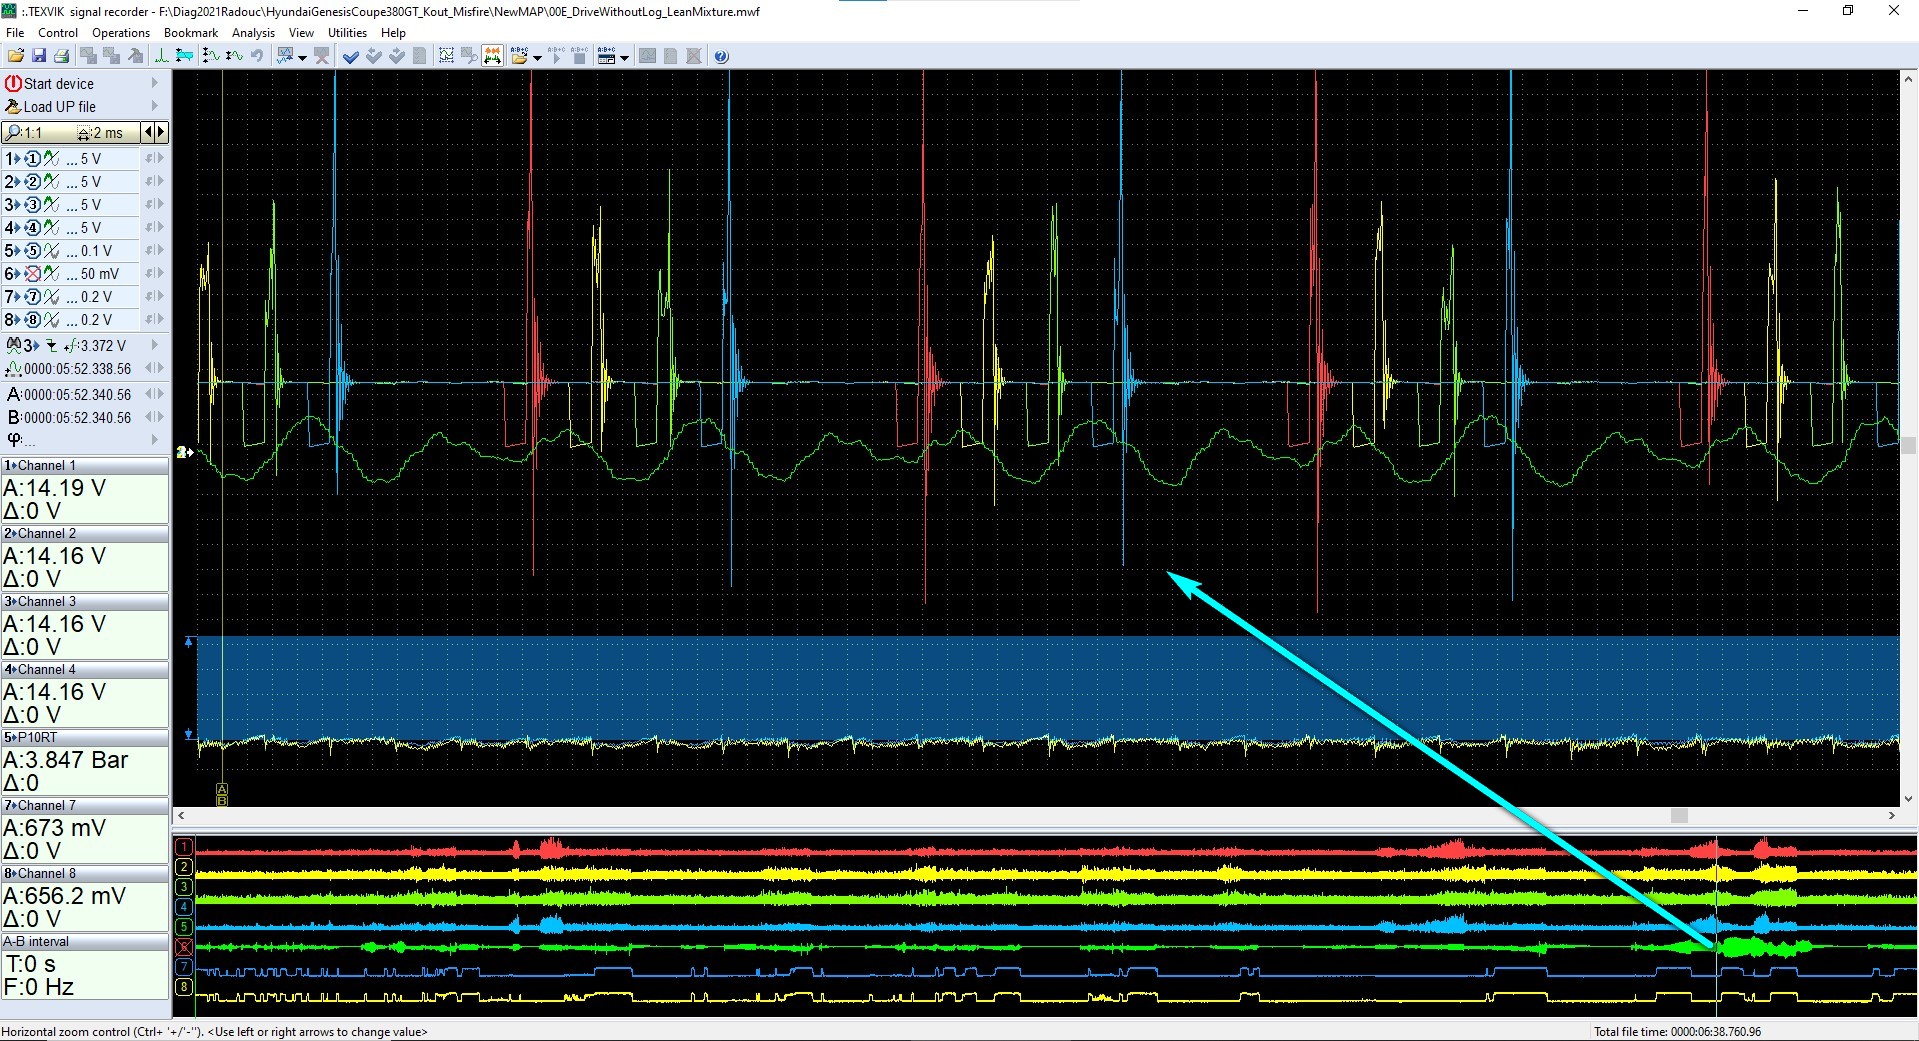This screenshot has height=1041, width=1919.
Task: Toggle channel 1 enable circle in list
Action: [32, 159]
